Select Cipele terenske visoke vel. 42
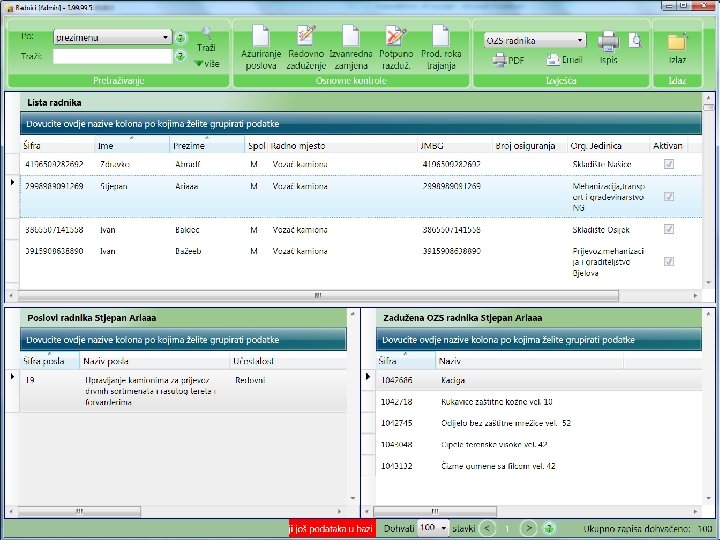 pos(539,444)
